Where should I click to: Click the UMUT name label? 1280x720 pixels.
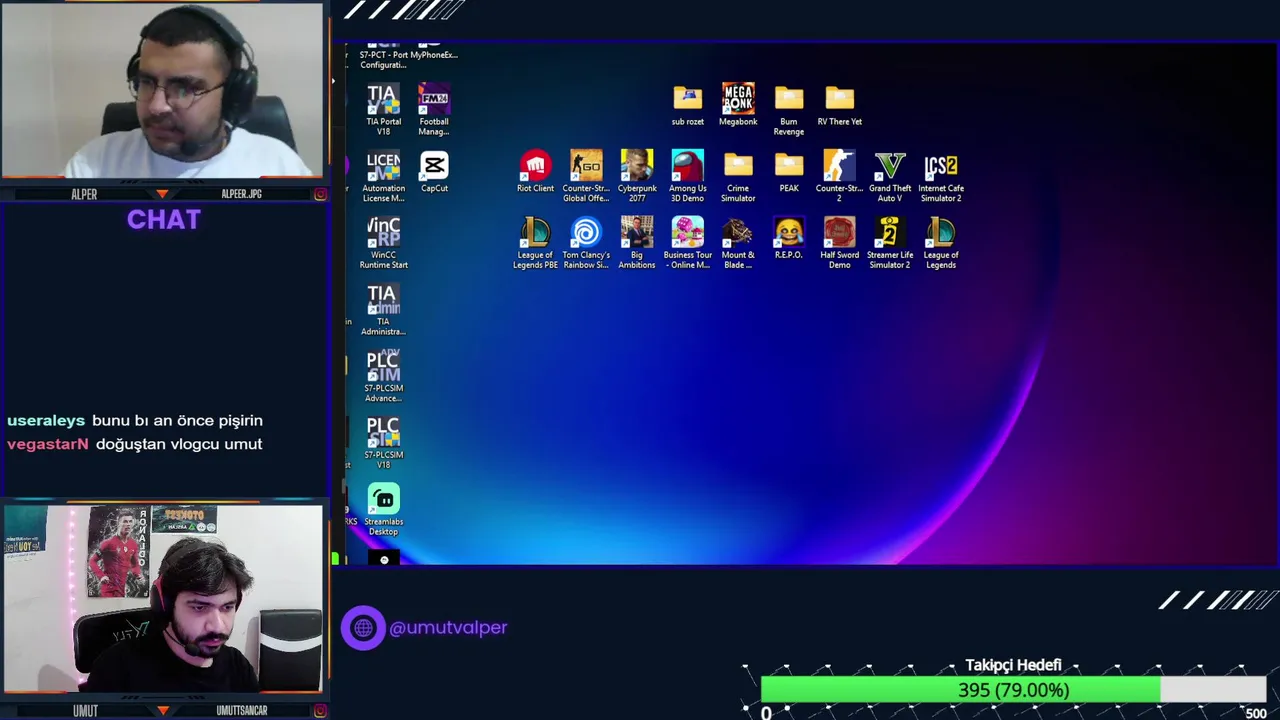85,710
